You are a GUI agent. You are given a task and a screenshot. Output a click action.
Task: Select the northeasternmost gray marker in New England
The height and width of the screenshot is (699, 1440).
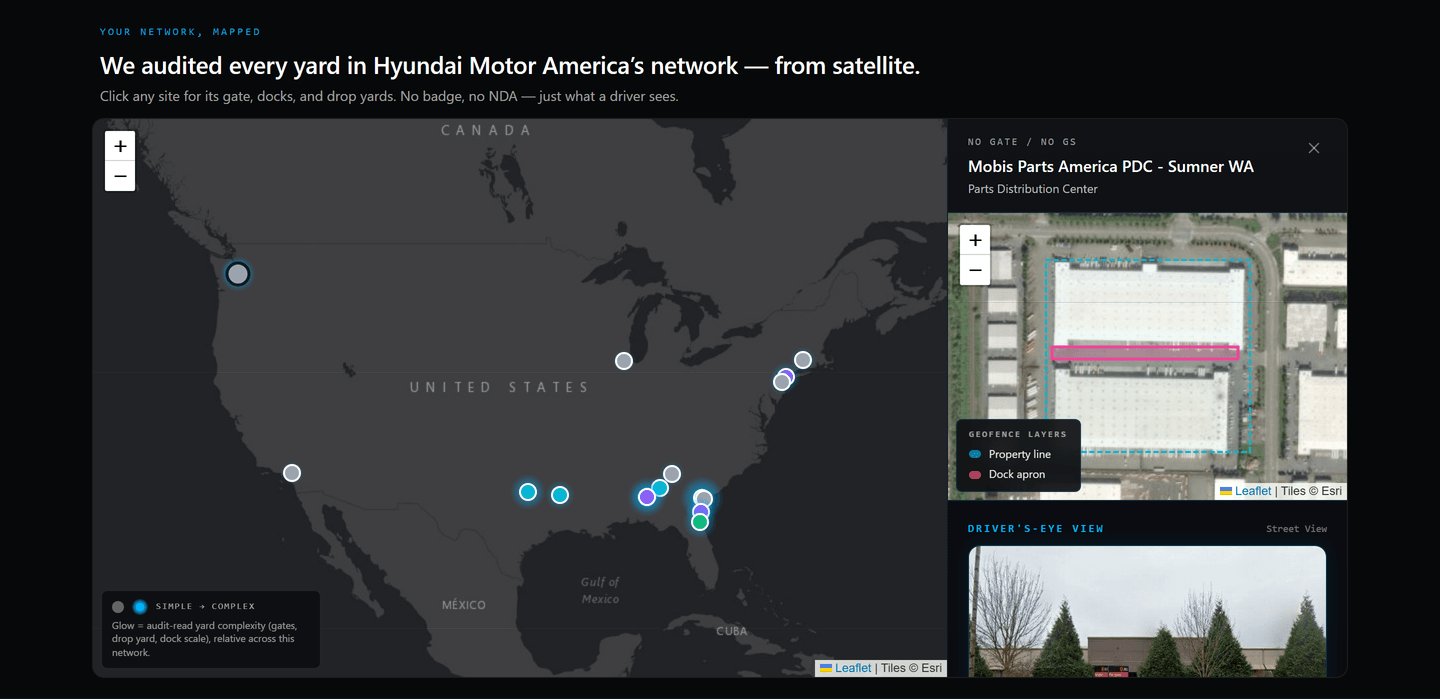(803, 360)
